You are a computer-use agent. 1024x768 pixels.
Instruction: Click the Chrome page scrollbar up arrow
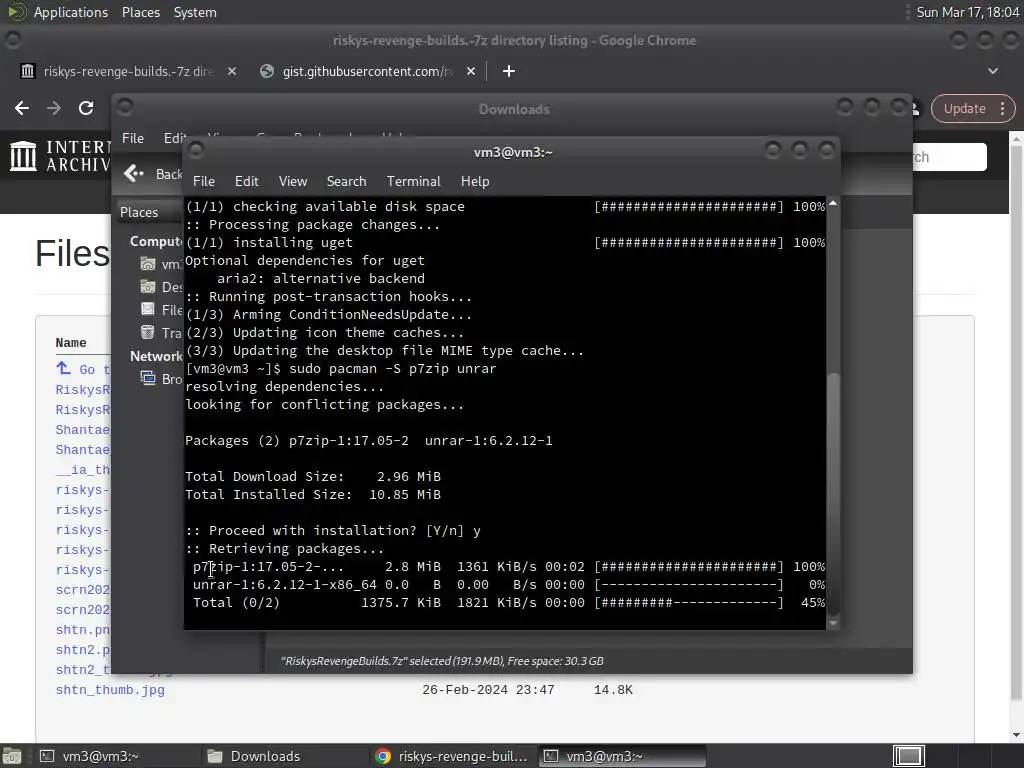pos(1017,139)
